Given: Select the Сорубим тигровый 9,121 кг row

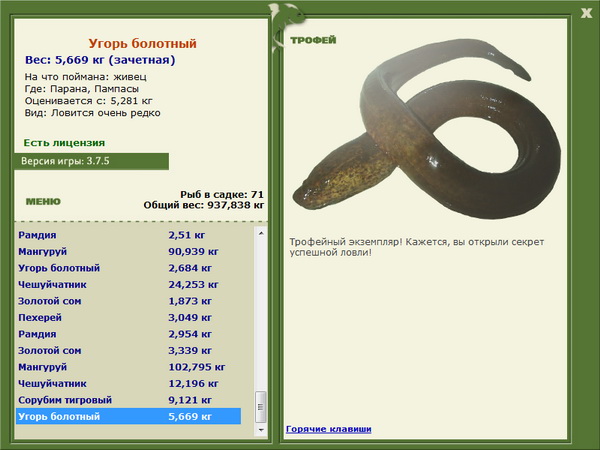Looking at the screenshot, I should (129, 399).
